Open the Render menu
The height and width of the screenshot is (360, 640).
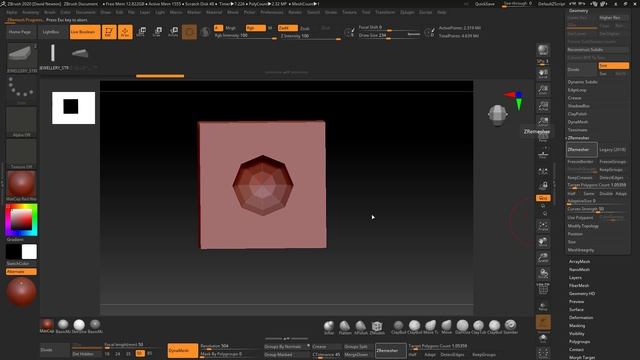pos(295,12)
